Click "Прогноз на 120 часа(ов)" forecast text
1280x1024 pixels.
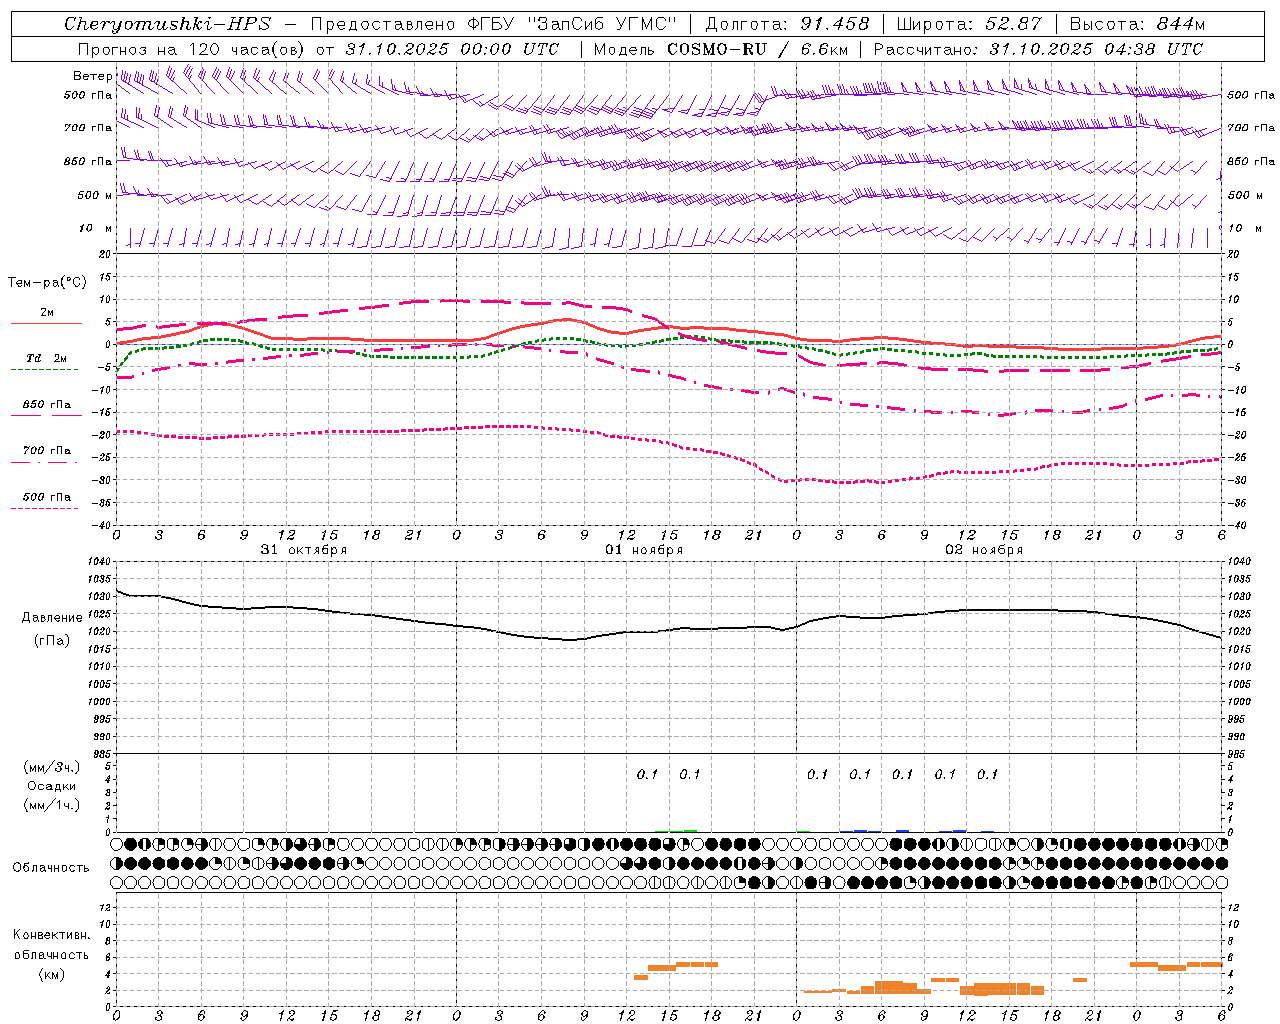pyautogui.click(x=192, y=49)
